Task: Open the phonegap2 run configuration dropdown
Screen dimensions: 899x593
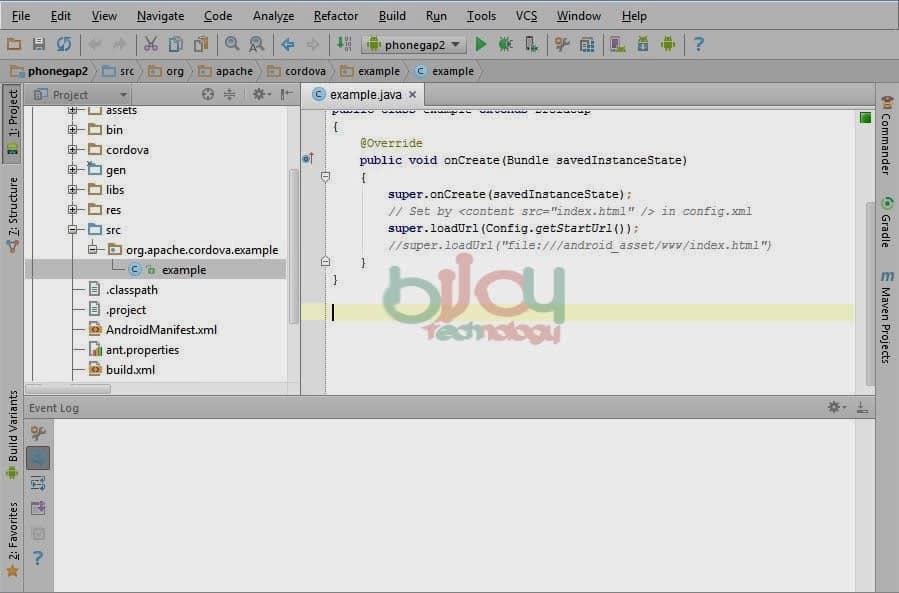Action: (x=415, y=44)
